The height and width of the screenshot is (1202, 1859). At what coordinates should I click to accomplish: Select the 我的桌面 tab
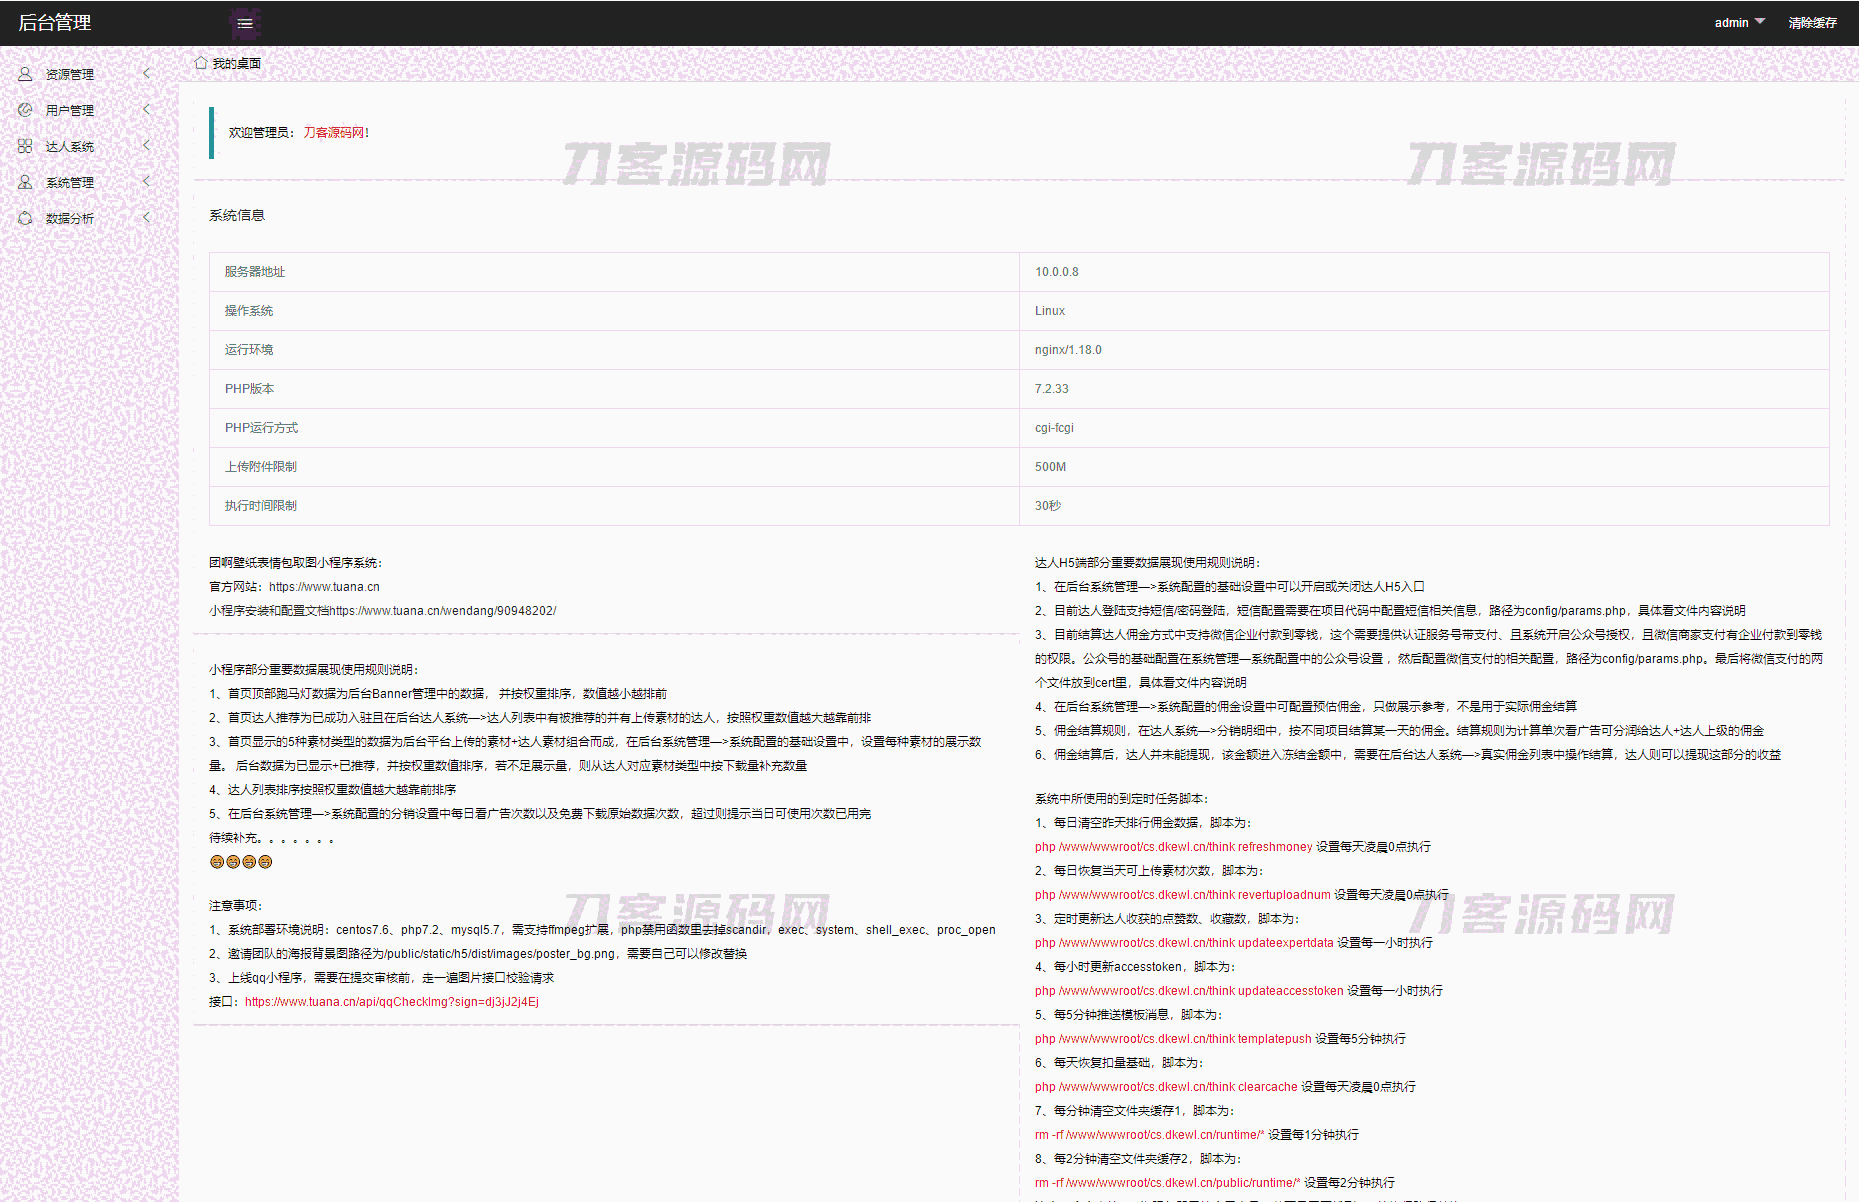(237, 63)
